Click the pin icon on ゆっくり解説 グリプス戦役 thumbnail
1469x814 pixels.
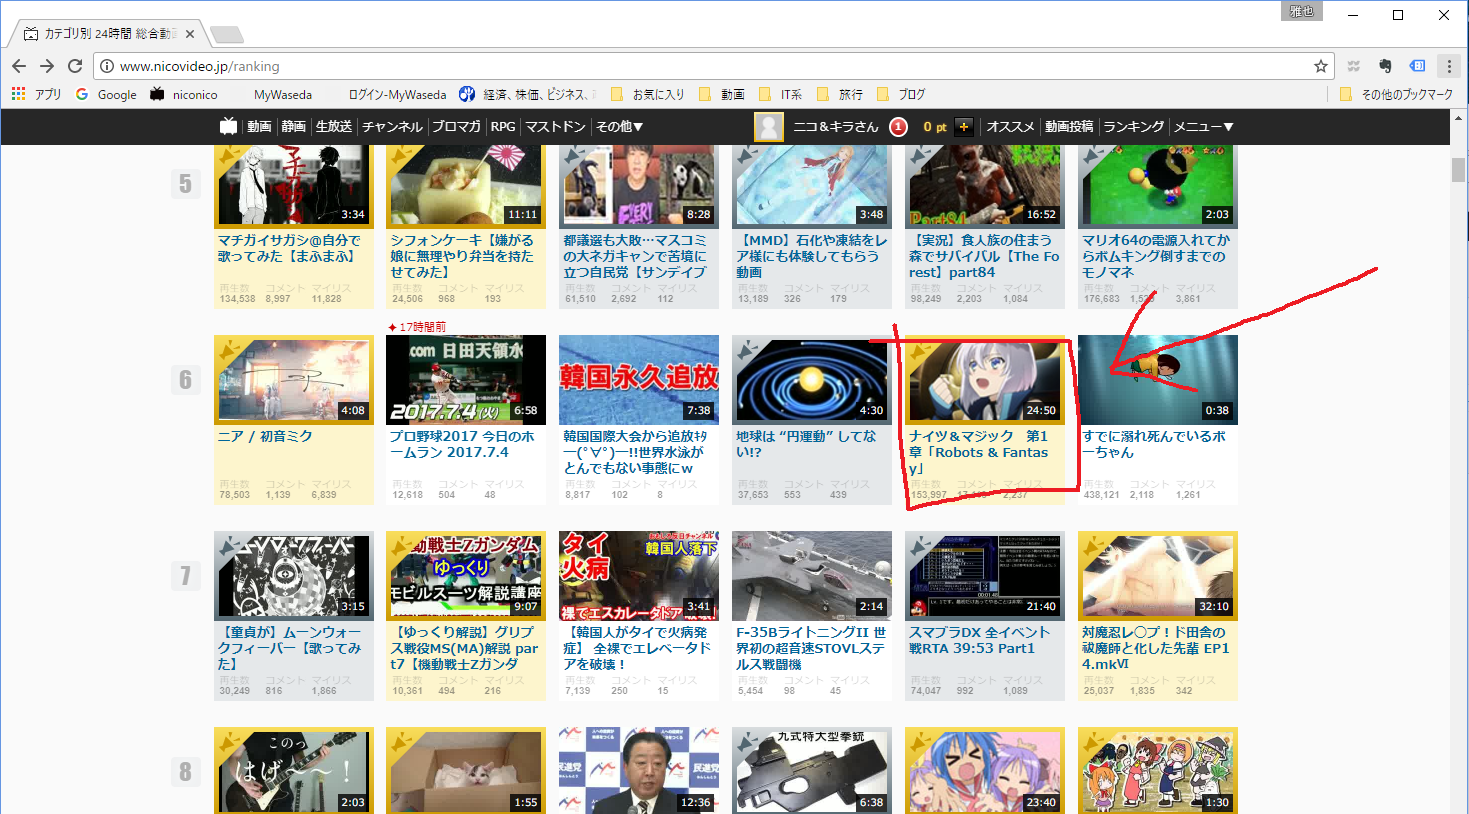403,546
